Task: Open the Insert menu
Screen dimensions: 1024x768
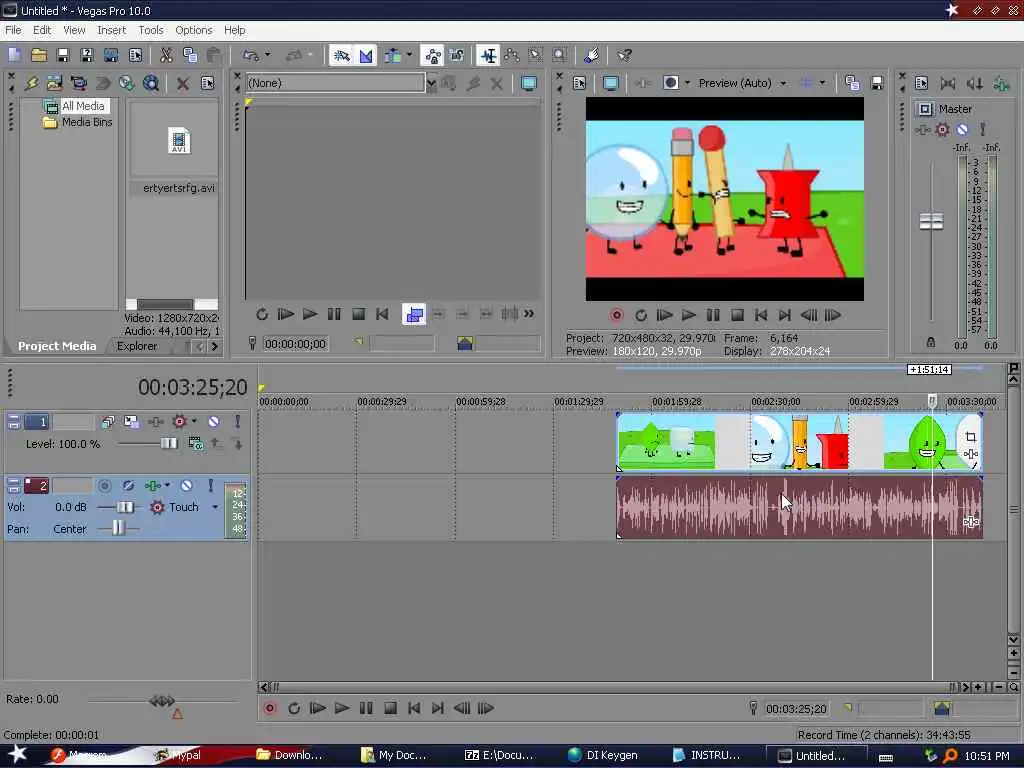Action: point(111,30)
